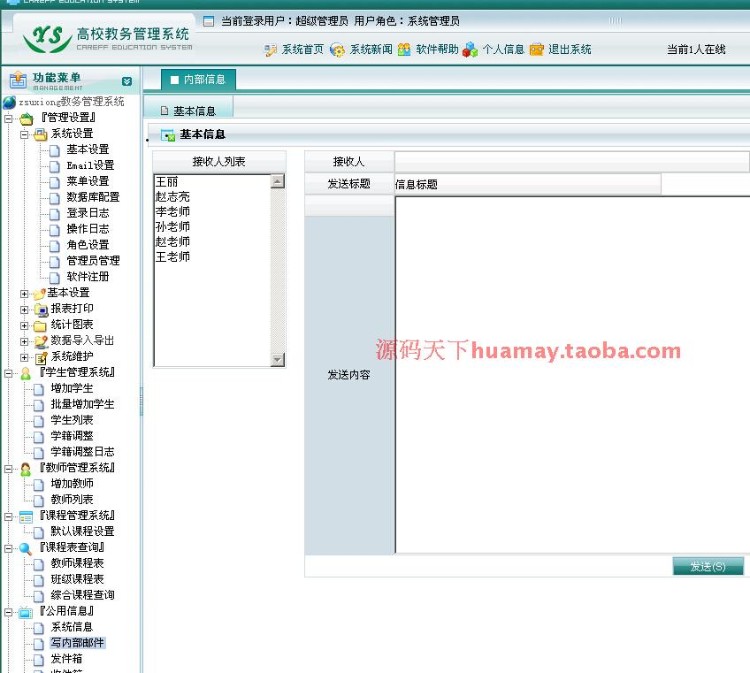Open the Email设置 link
Screen dimensions: 750x673
90,165
